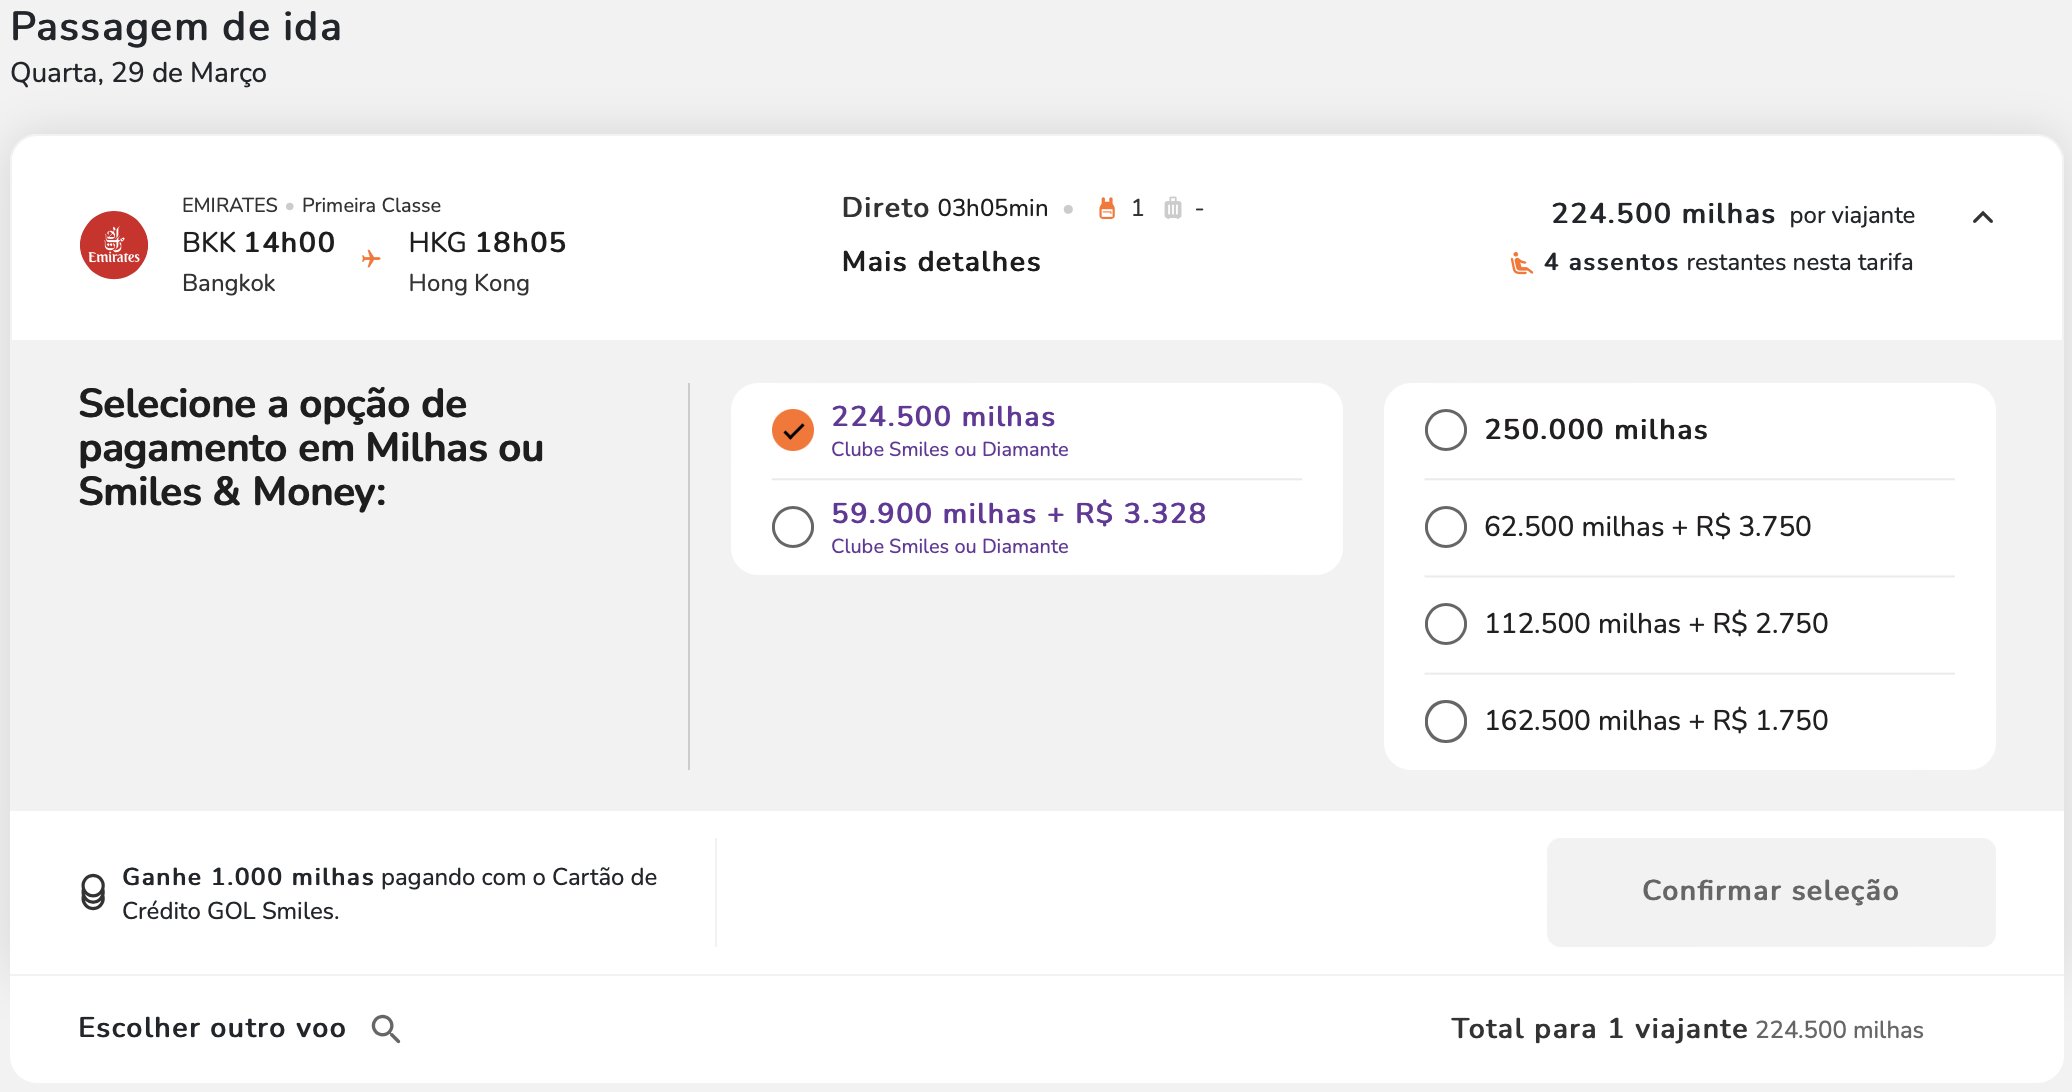Screen dimensions: 2072x1092
Task: Choose the 250.000 milhas radio option
Action: pyautogui.click(x=1446, y=430)
